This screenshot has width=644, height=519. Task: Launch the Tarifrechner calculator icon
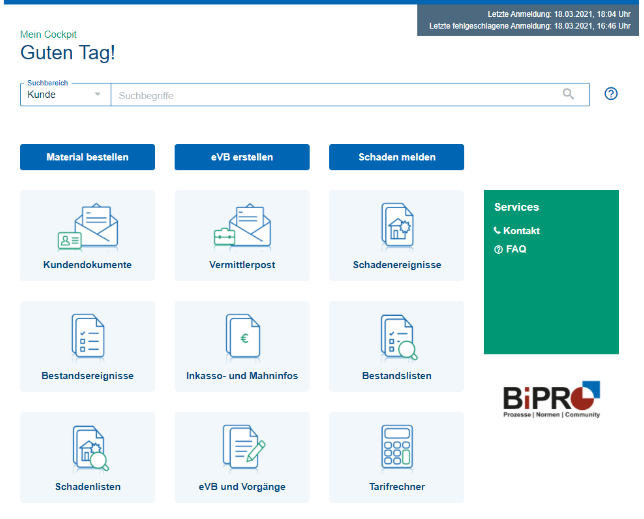[396, 448]
